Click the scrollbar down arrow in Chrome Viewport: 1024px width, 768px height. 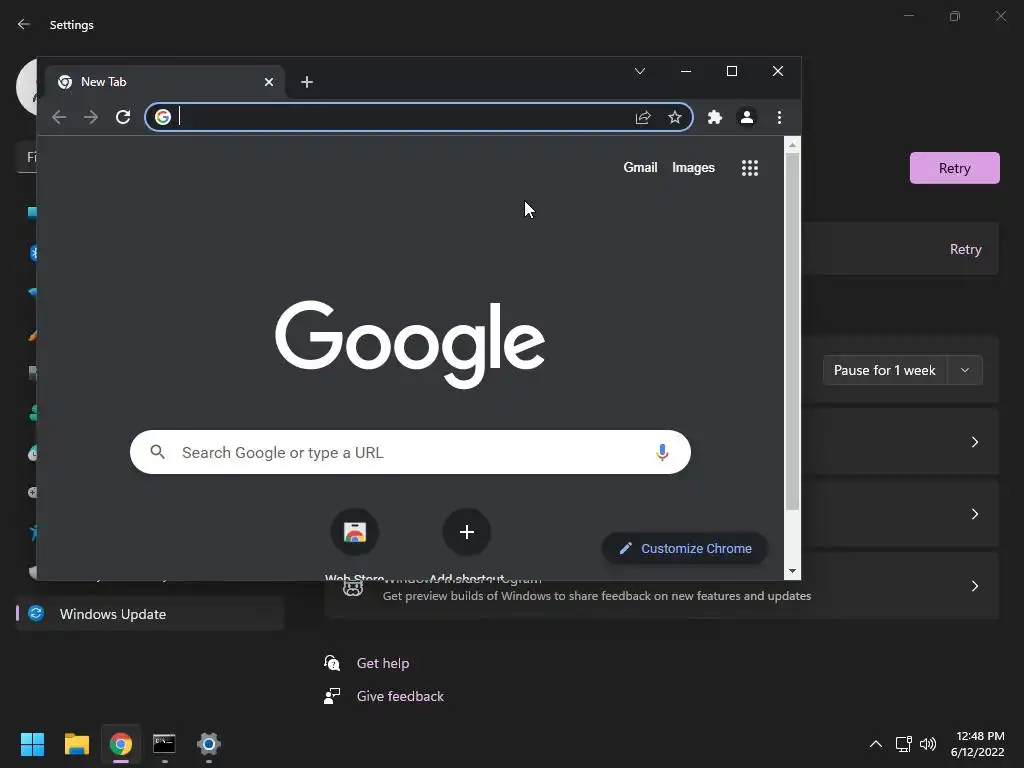[792, 571]
